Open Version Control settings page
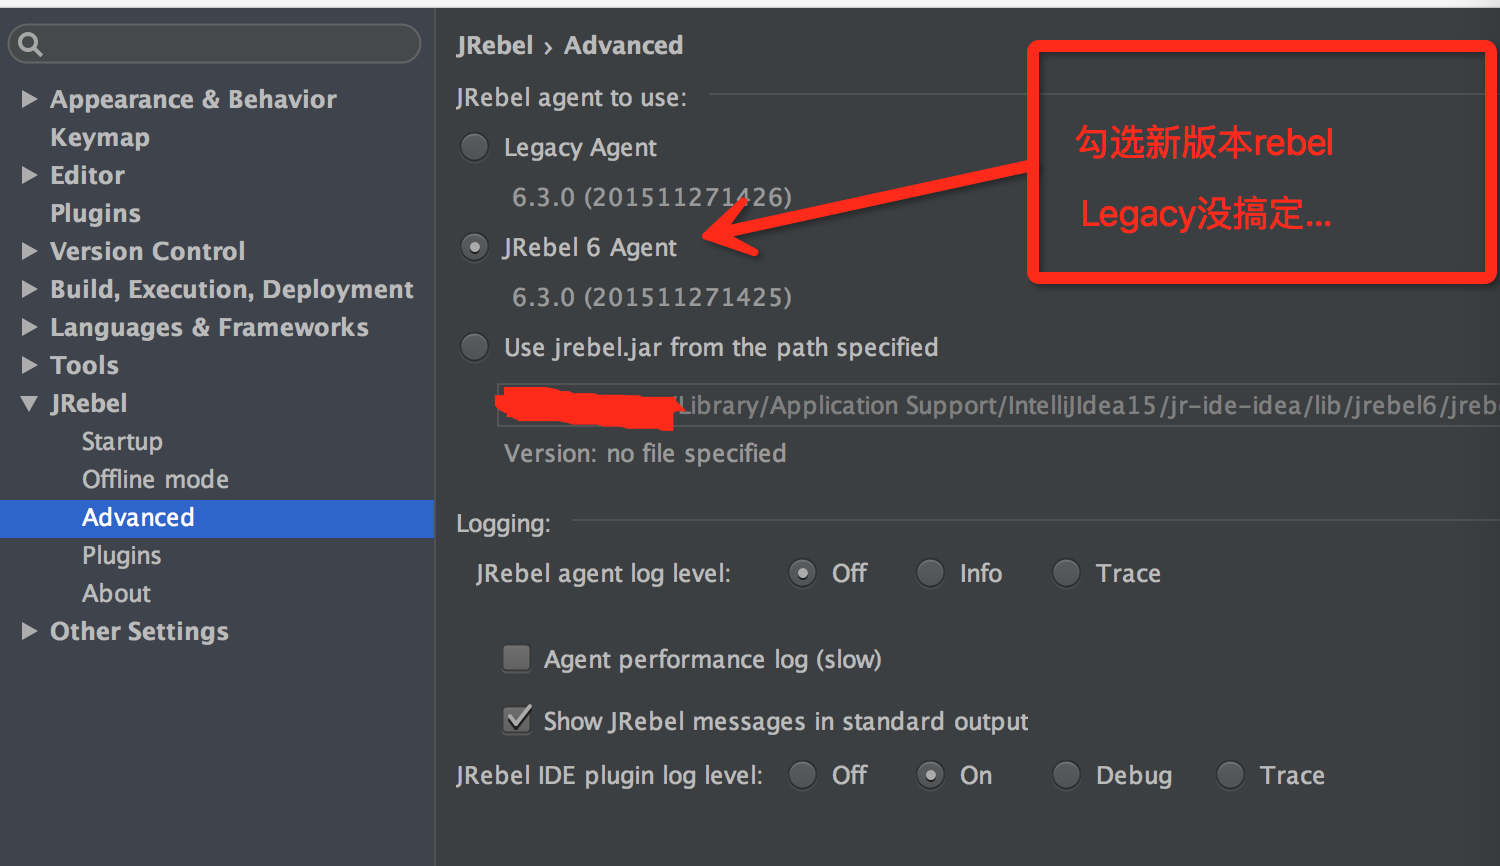The width and height of the screenshot is (1500, 866). coord(147,251)
